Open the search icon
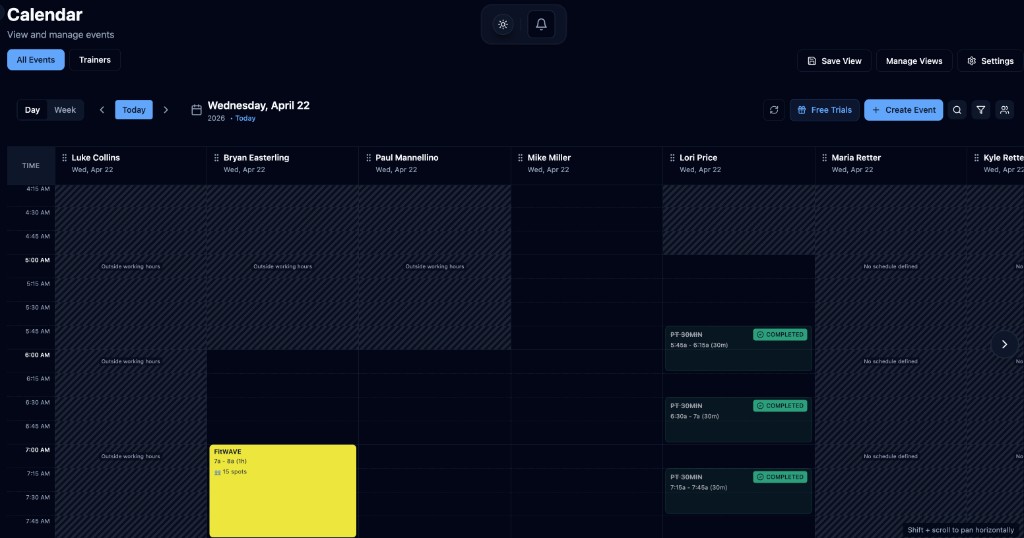 [957, 110]
